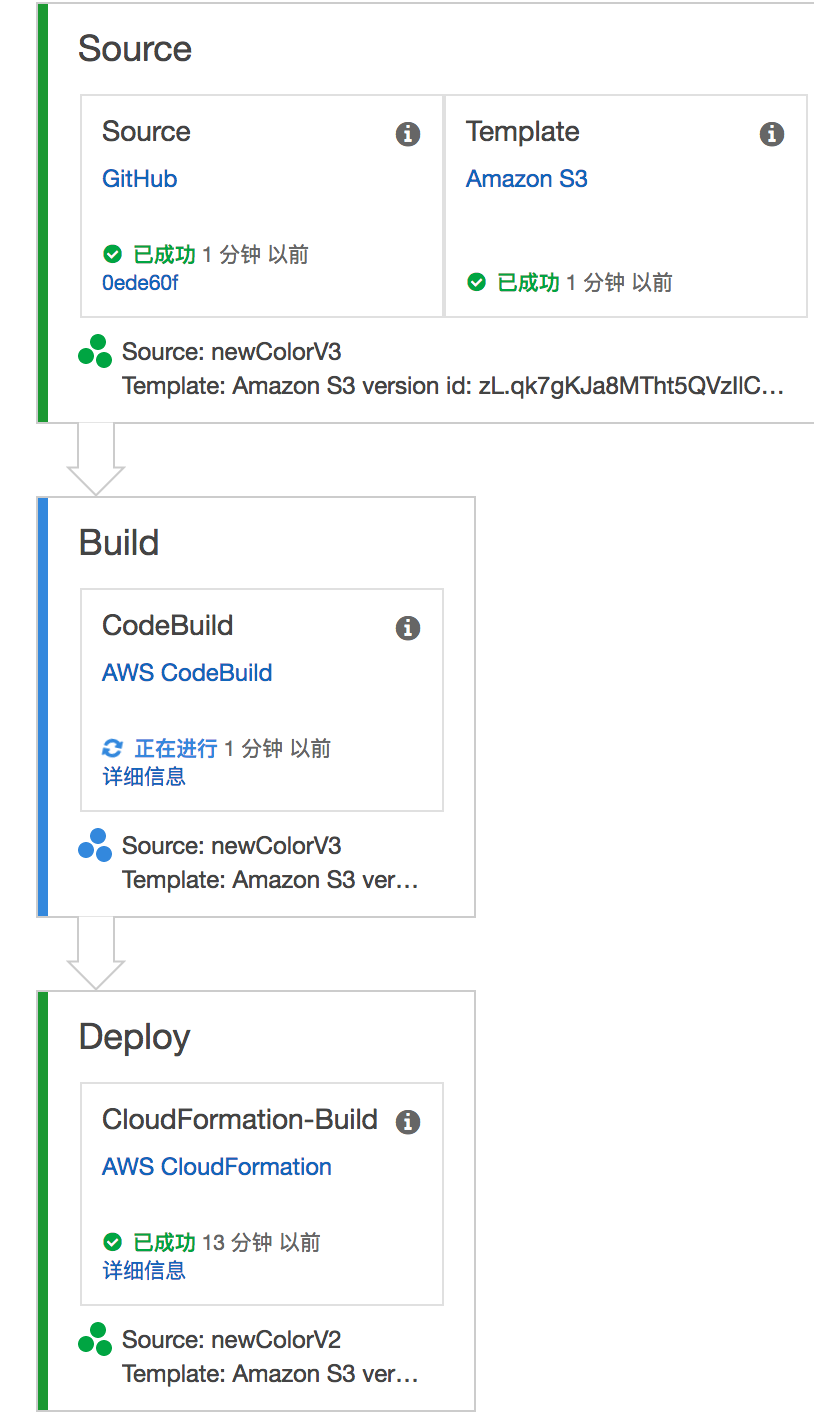The height and width of the screenshot is (1420, 814).
Task: Click transition arrow between Build and Deploy
Action: [96, 952]
